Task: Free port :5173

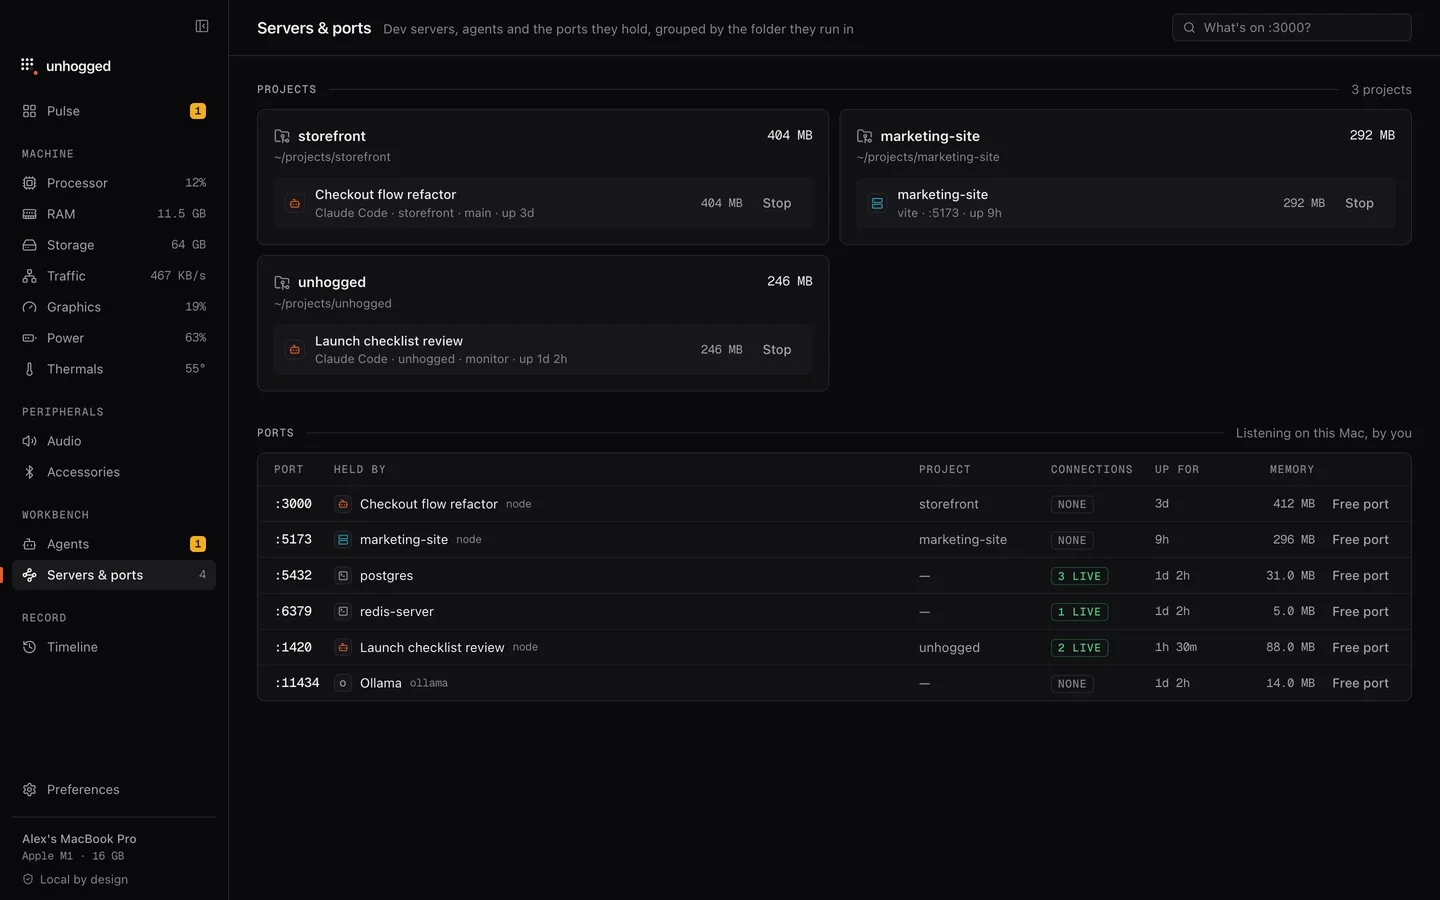Action: point(1360,540)
